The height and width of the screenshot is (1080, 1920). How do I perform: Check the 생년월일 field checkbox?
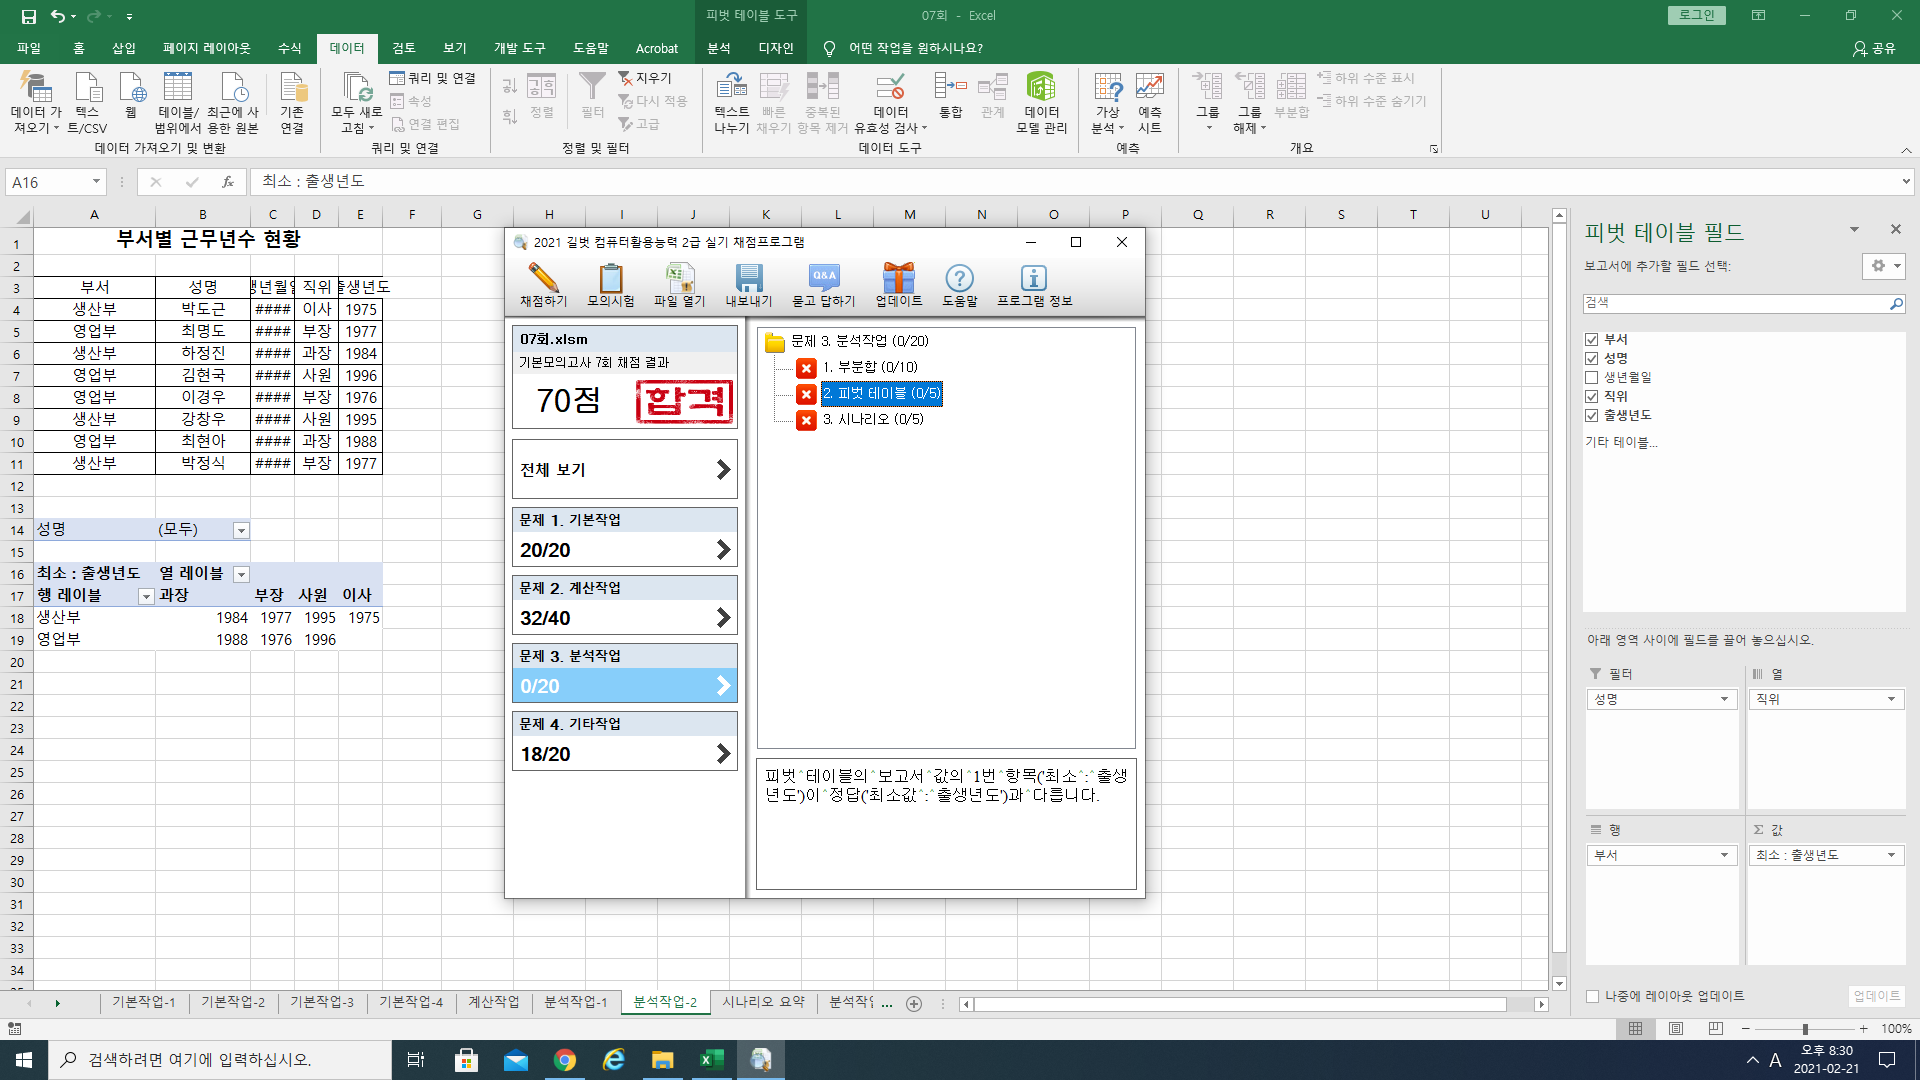1591,377
